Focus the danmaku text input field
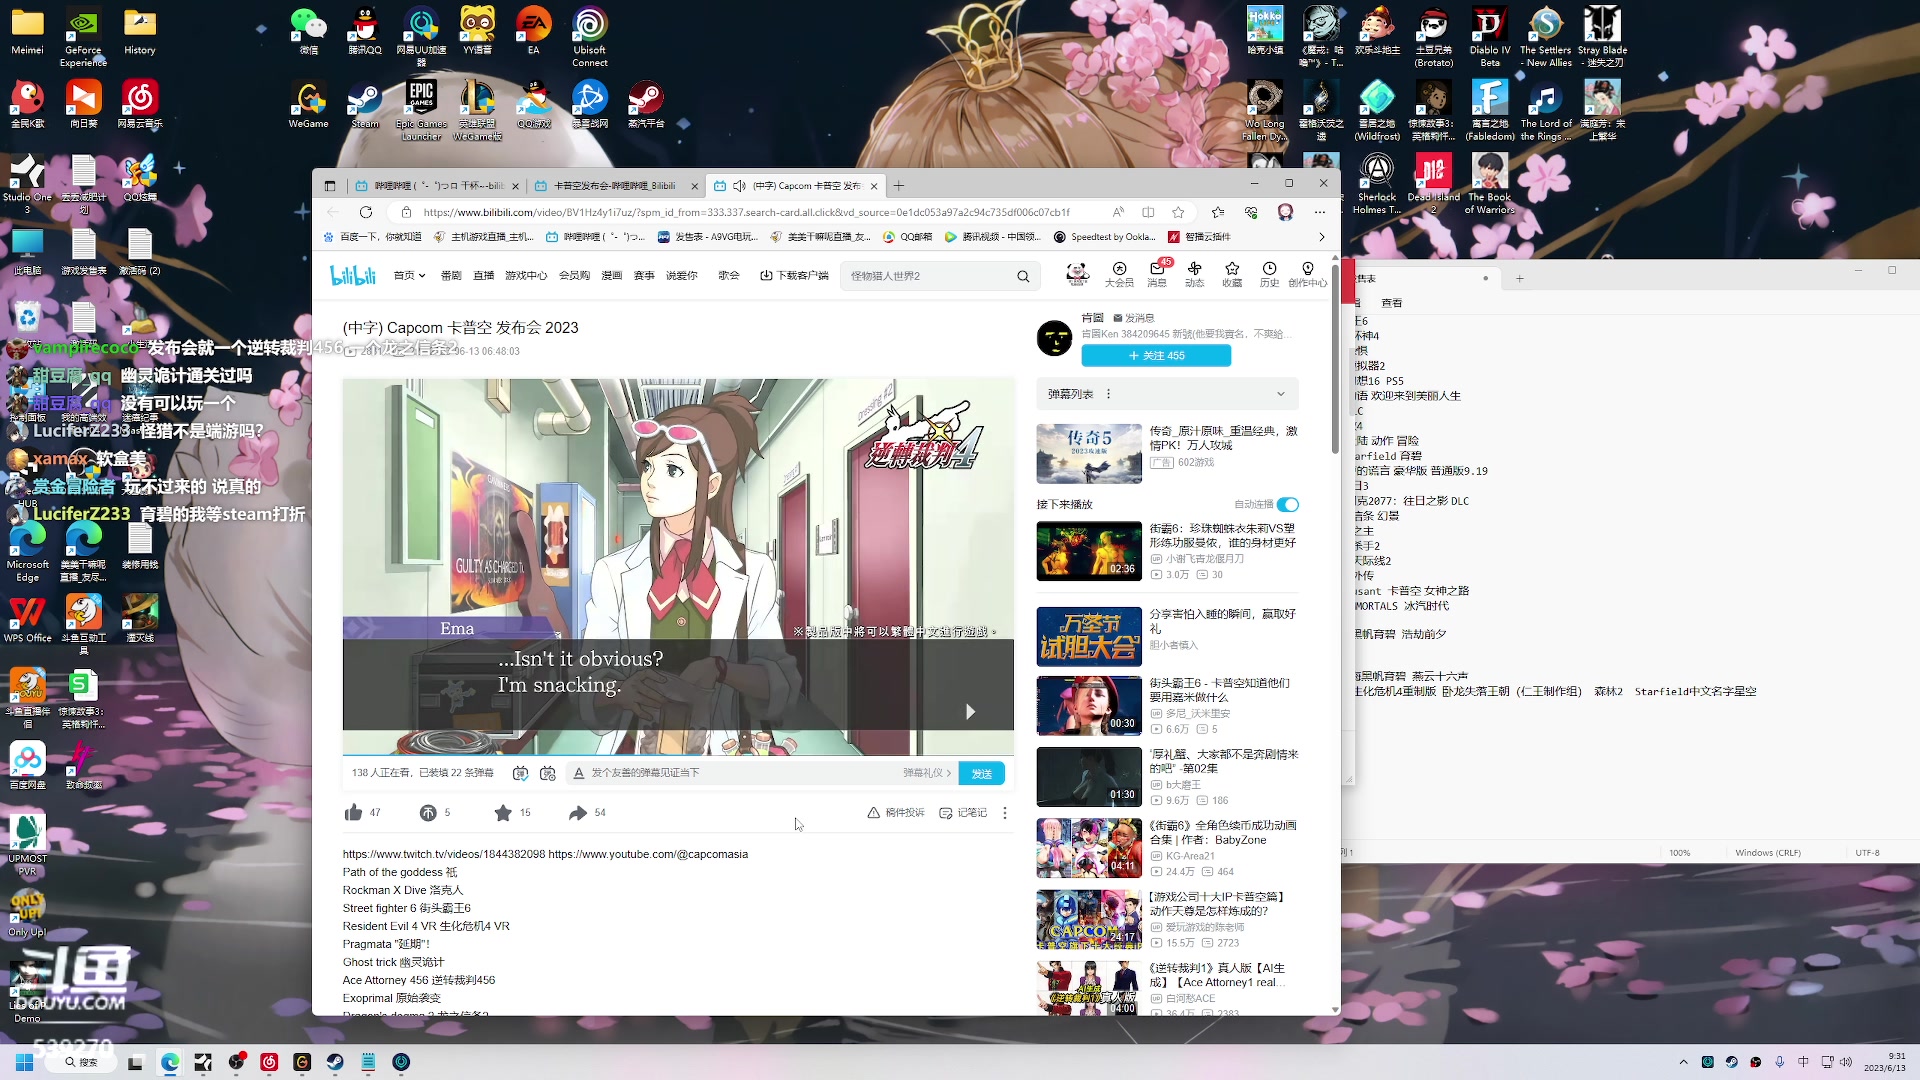1920x1080 pixels. pyautogui.click(x=740, y=773)
